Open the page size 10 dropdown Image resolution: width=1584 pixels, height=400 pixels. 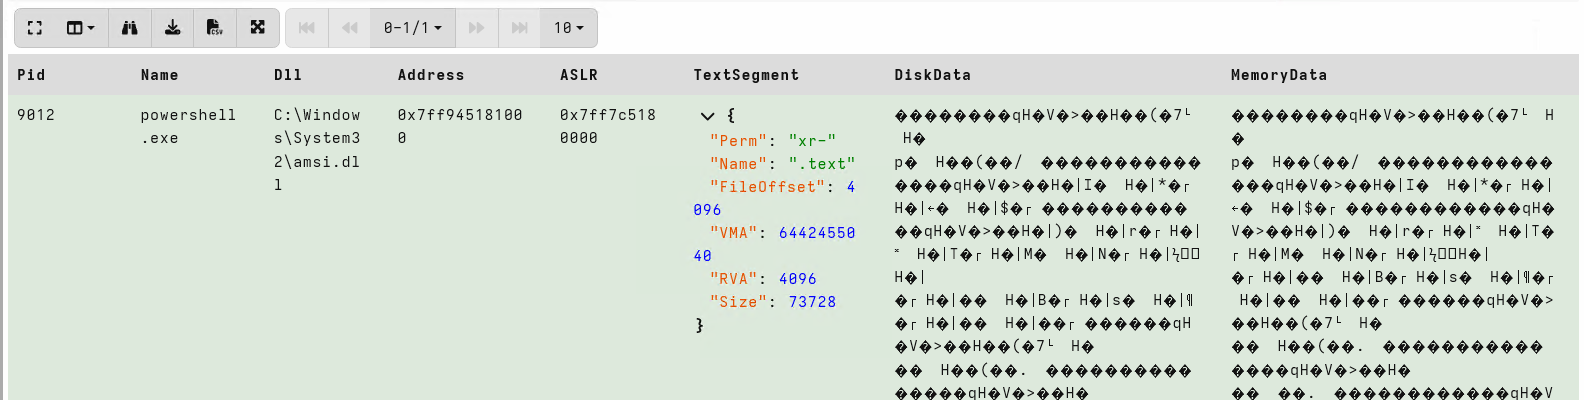[x=568, y=28]
